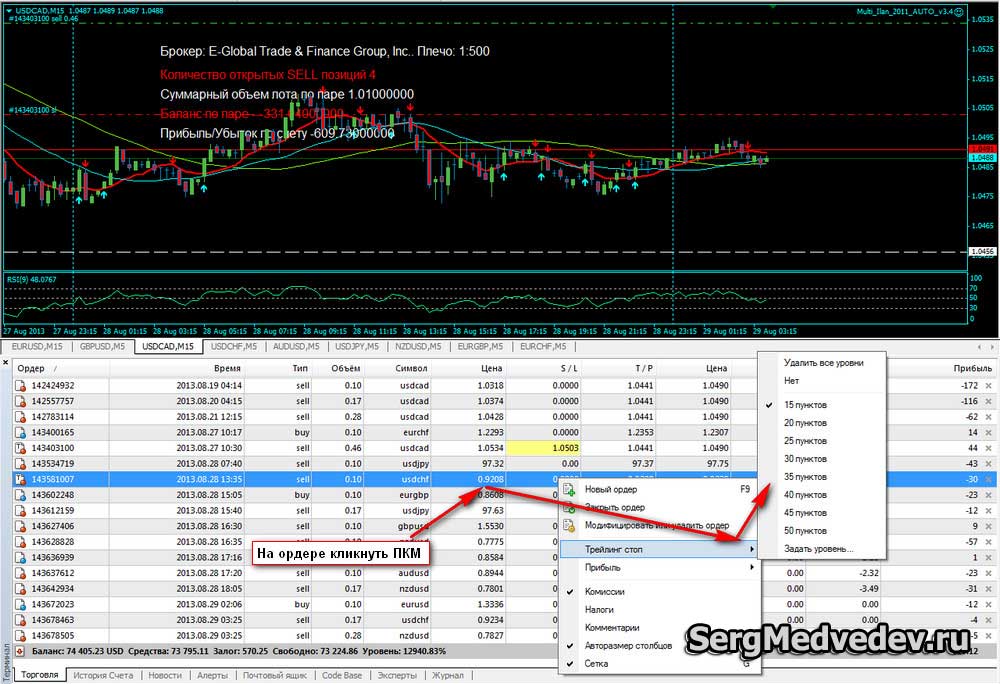Close order 143403100 using X at row end
Image resolution: width=1000 pixels, height=684 pixels.
point(988,448)
